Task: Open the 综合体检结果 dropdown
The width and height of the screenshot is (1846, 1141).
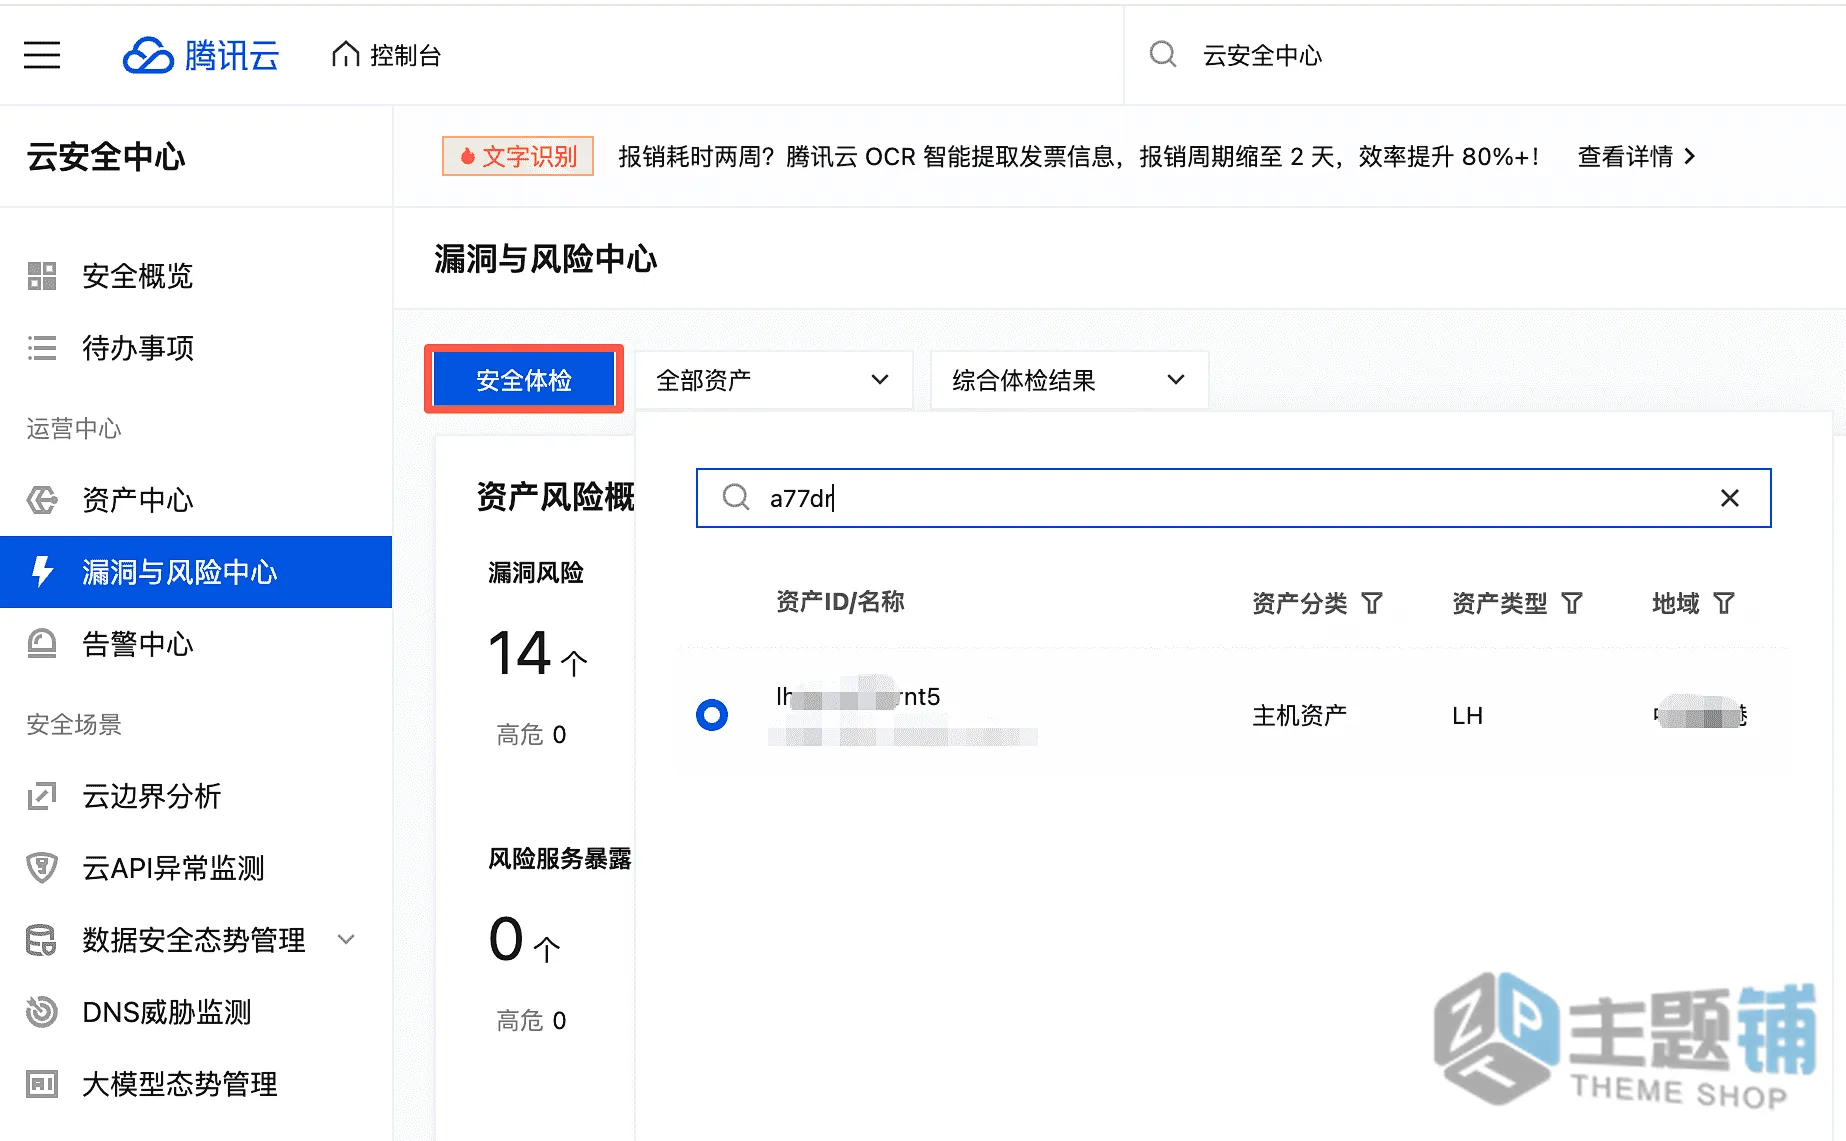Action: [x=1069, y=380]
